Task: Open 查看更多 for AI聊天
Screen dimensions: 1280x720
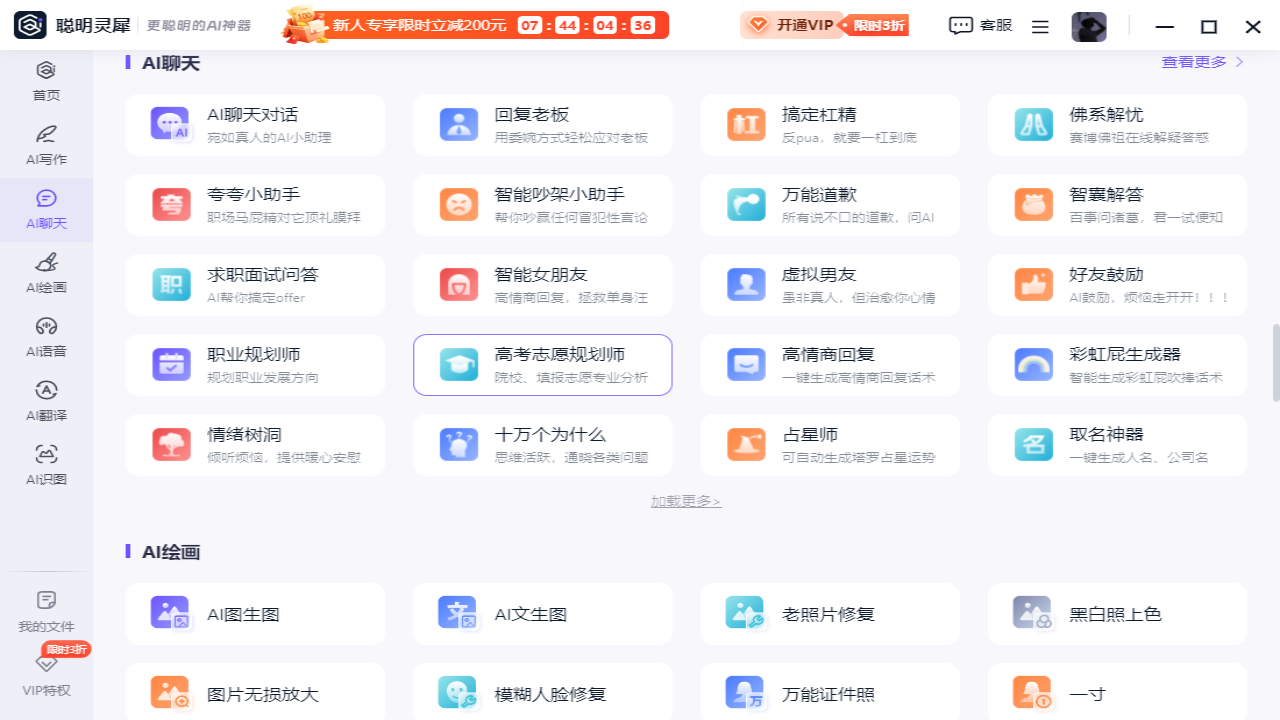Action: tap(1196, 62)
